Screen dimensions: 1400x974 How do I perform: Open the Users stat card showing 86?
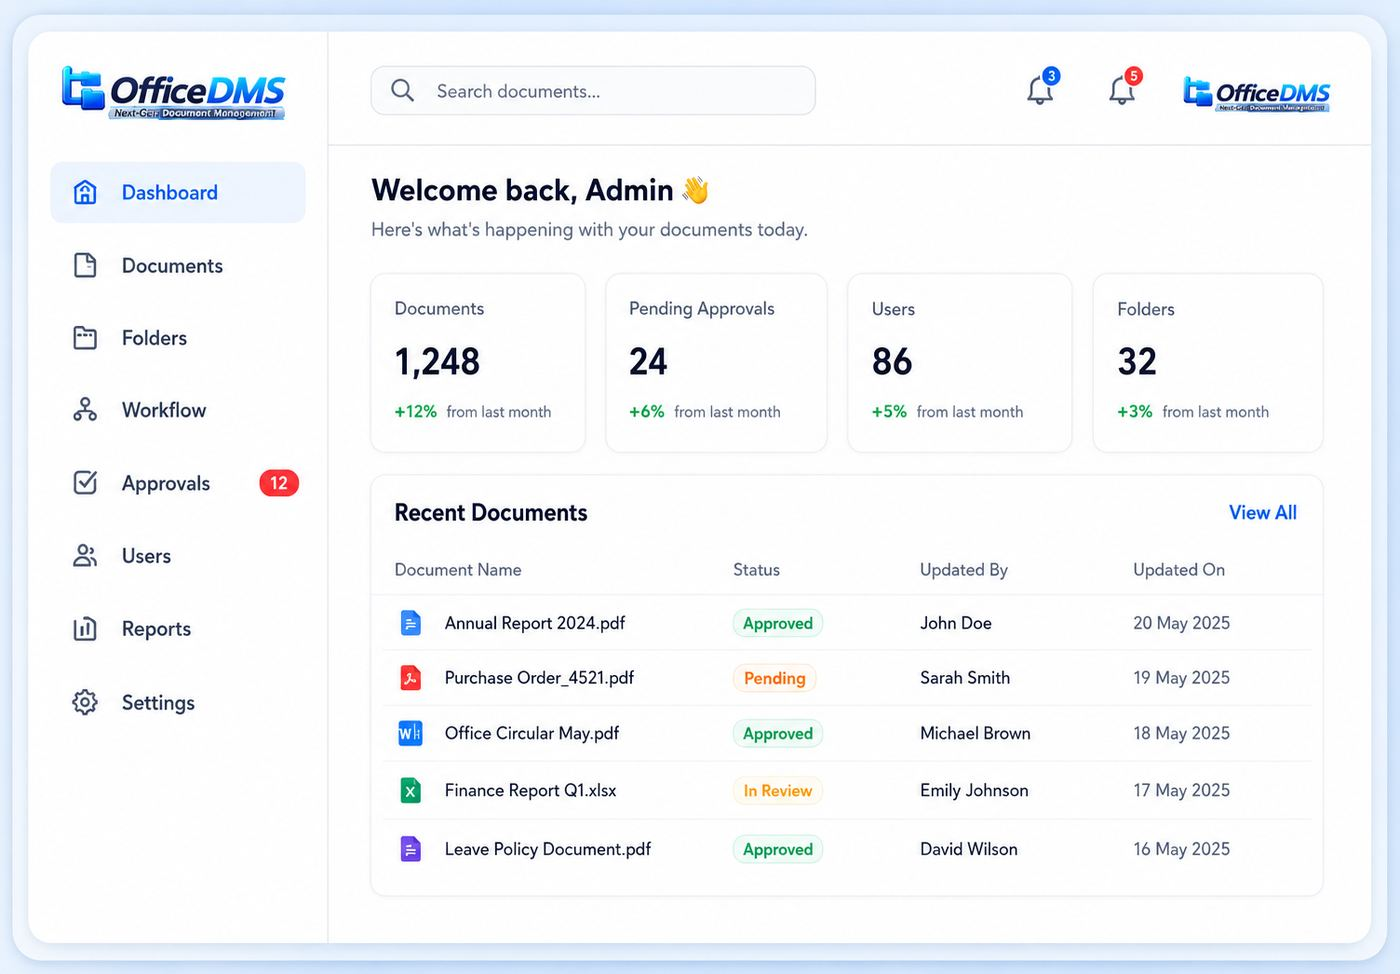click(960, 363)
